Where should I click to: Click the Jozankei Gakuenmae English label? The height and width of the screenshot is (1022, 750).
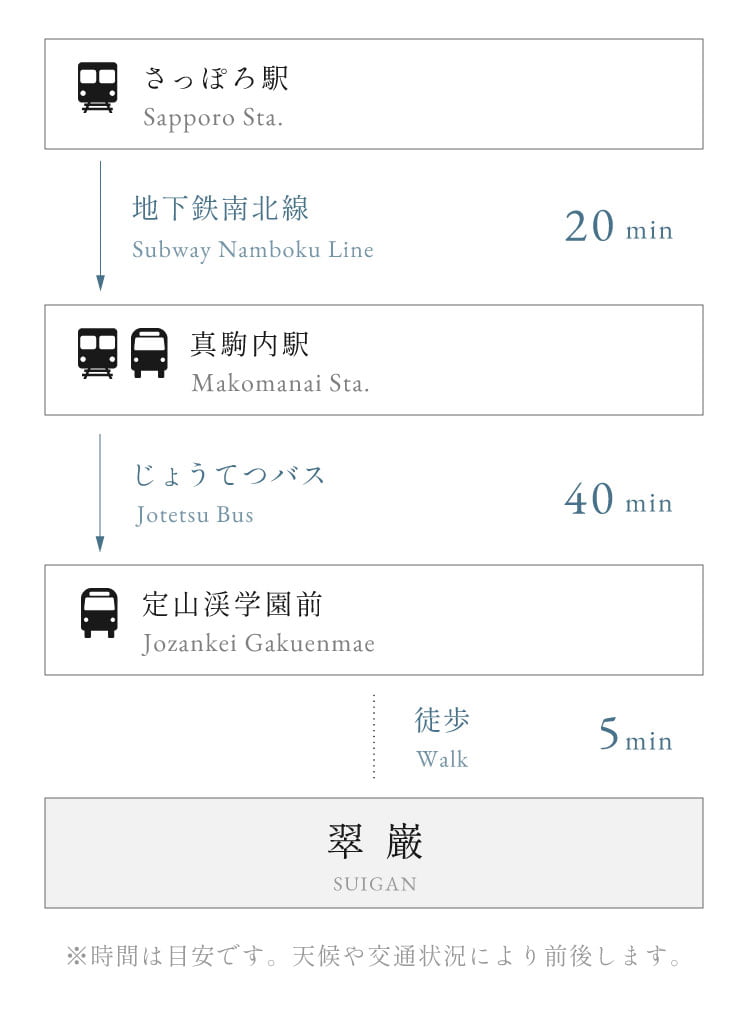pos(259,644)
